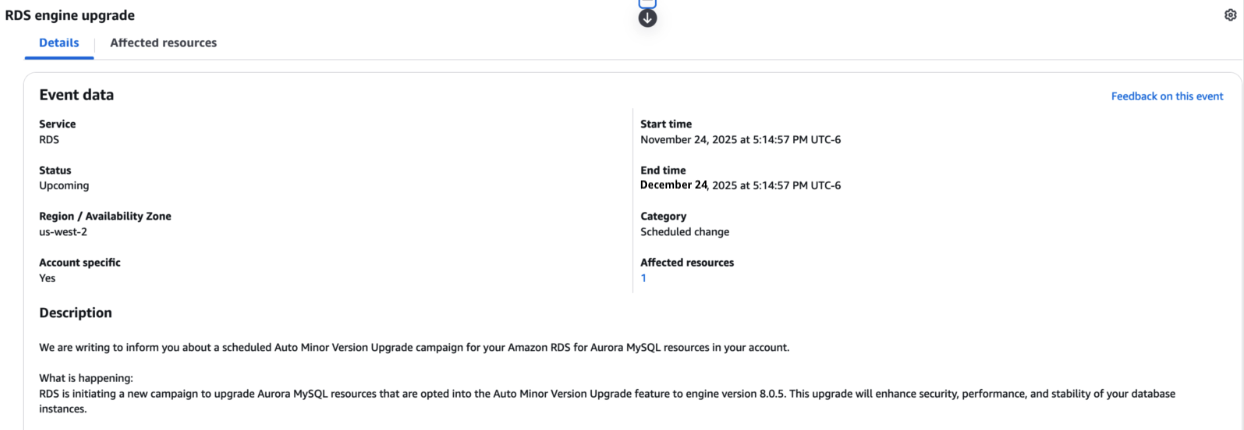Click the affected resources count link "1"
This screenshot has width=1244, height=430.
(x=643, y=278)
